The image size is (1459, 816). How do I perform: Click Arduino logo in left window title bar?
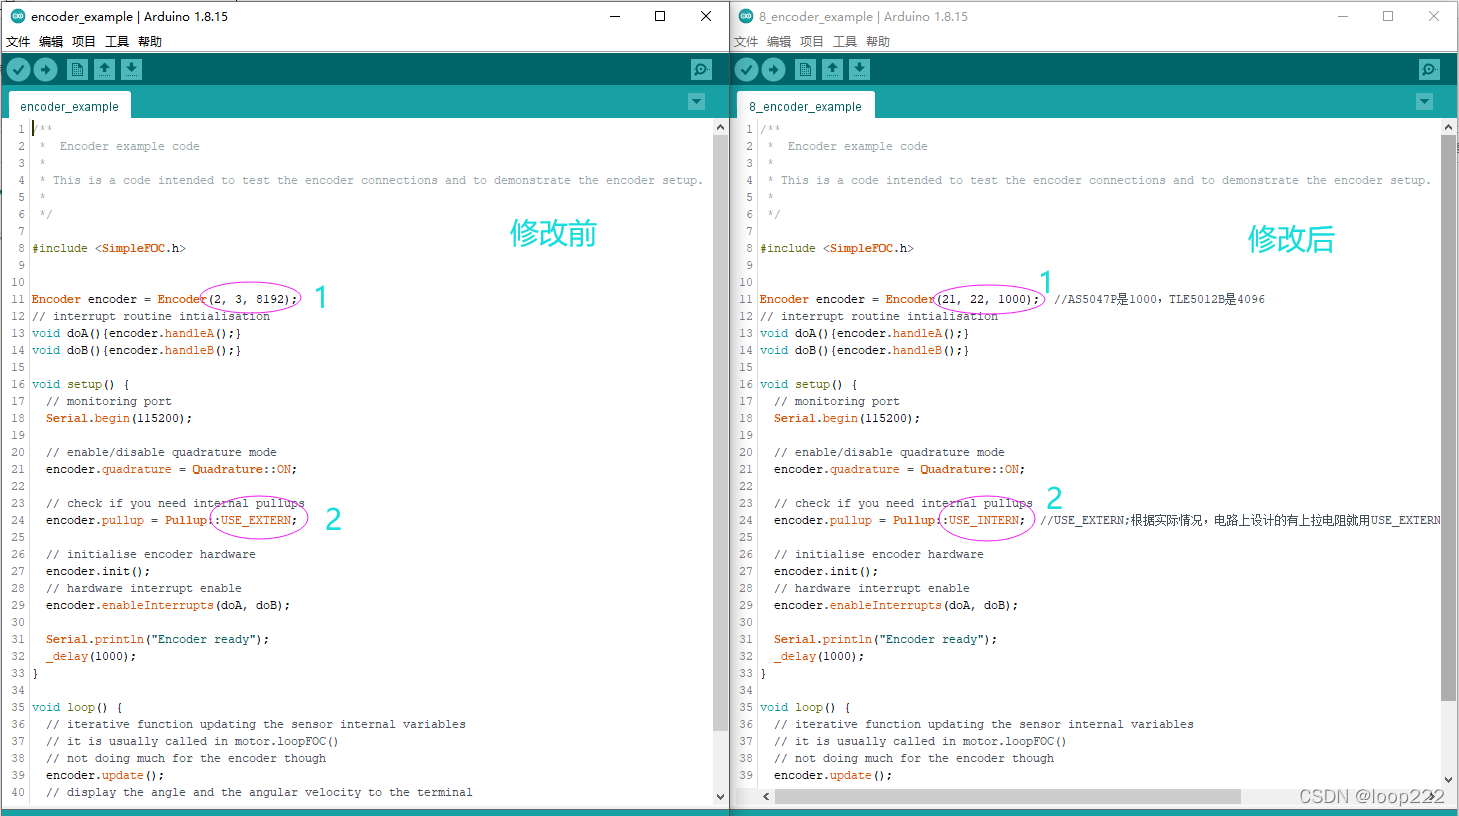pos(18,16)
